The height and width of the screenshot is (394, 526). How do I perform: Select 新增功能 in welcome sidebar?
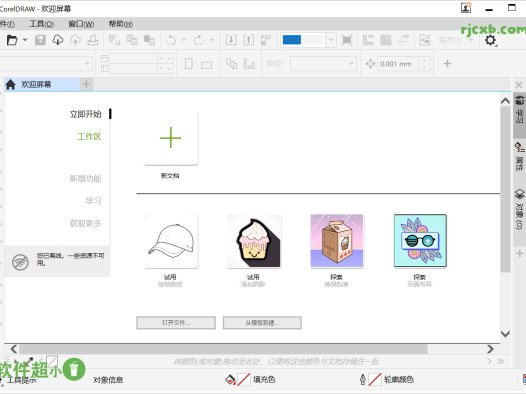point(86,179)
